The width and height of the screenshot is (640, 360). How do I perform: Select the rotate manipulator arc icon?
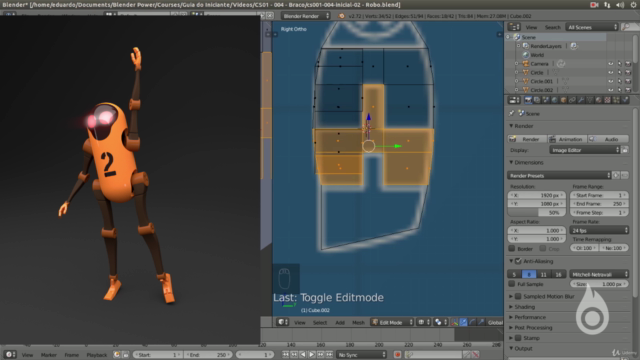click(472, 322)
